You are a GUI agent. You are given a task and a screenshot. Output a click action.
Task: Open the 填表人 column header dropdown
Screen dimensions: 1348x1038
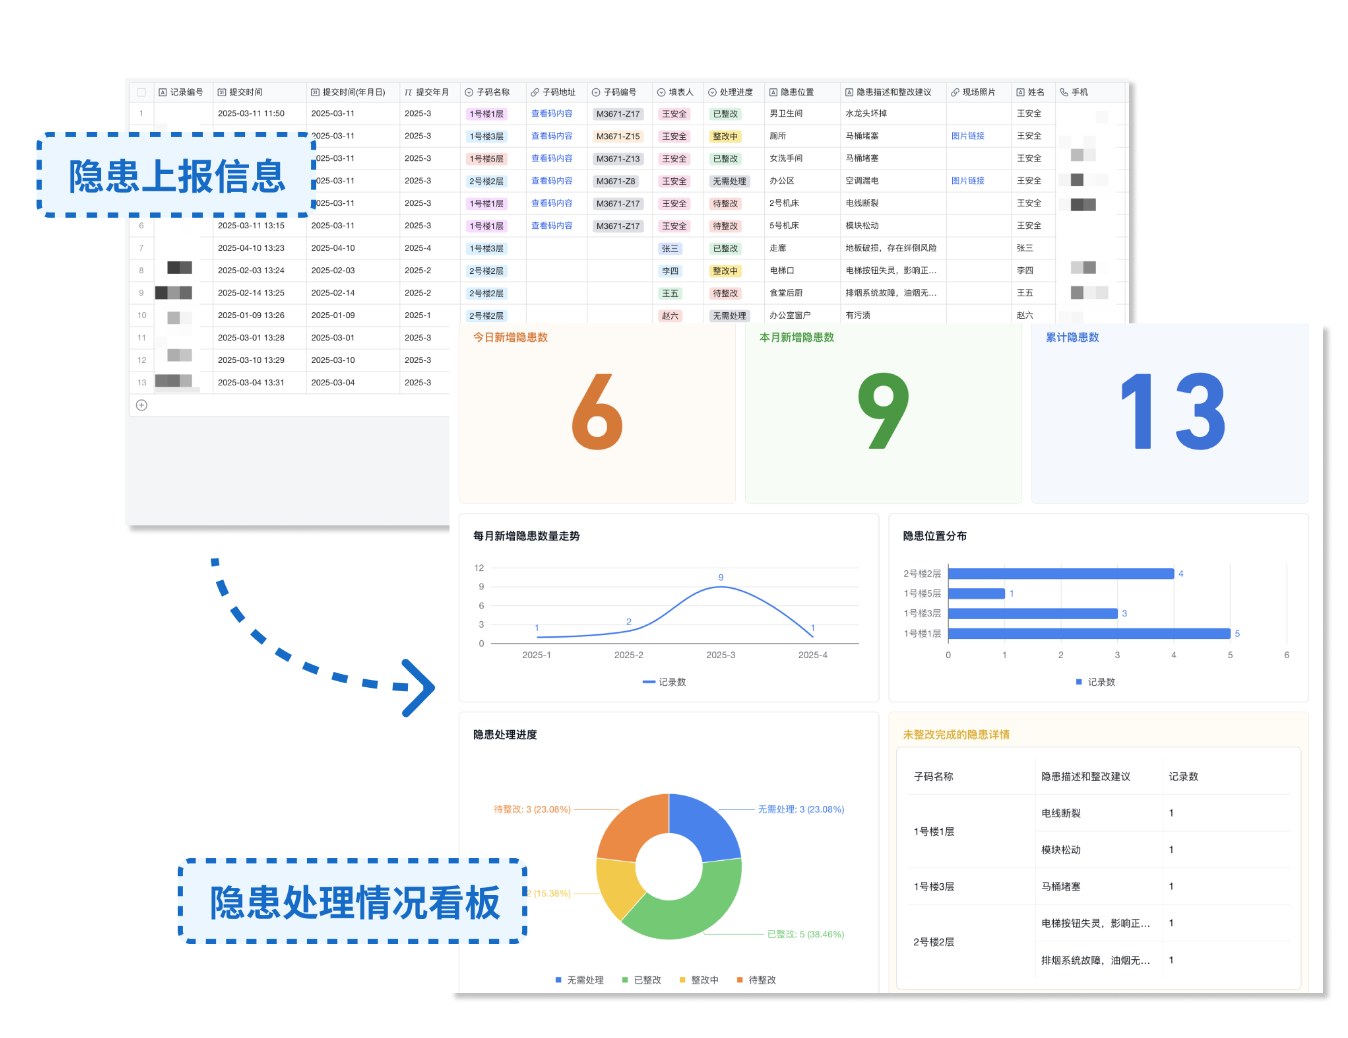tap(661, 92)
